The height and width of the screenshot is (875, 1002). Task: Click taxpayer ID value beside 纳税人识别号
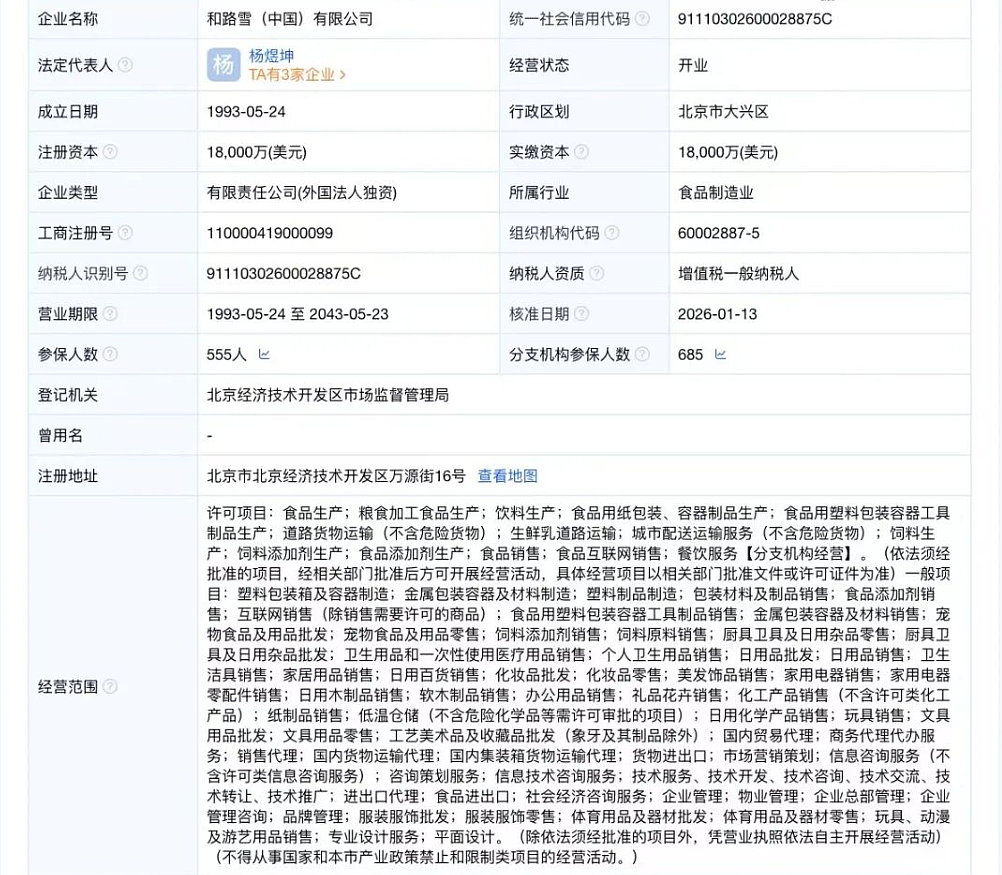click(284, 274)
